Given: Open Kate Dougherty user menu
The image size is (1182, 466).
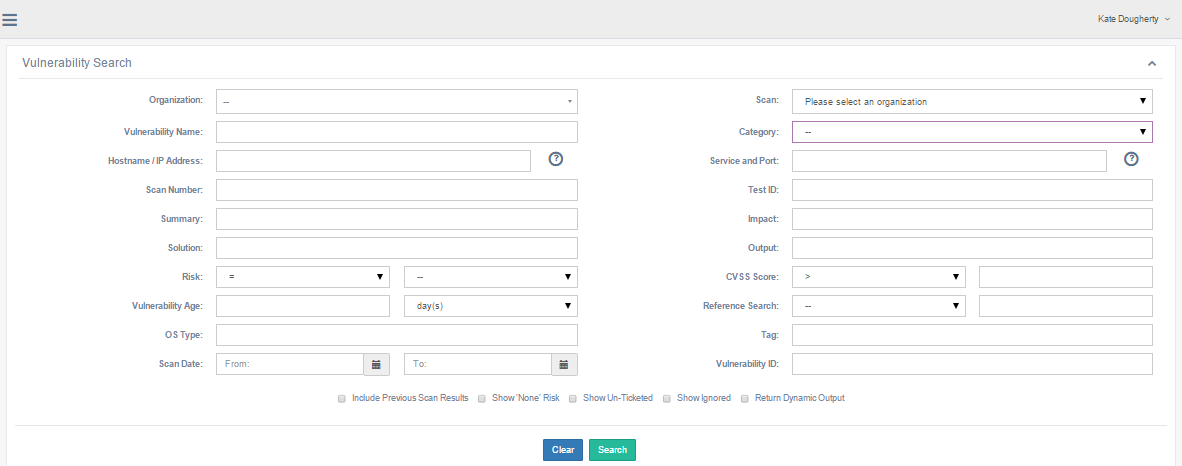Looking at the screenshot, I should 1133,19.
